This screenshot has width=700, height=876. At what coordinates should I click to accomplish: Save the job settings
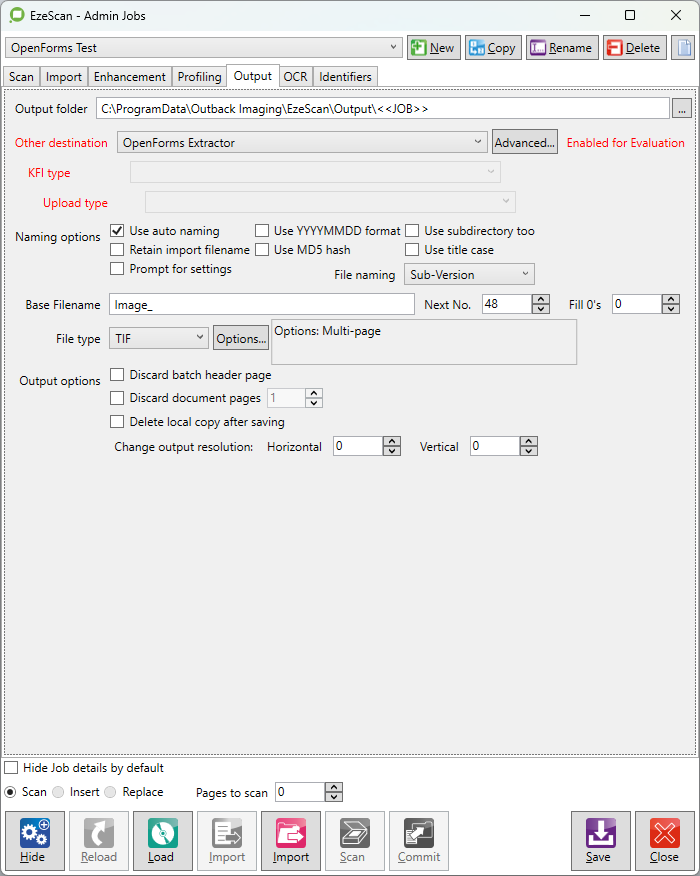600,840
